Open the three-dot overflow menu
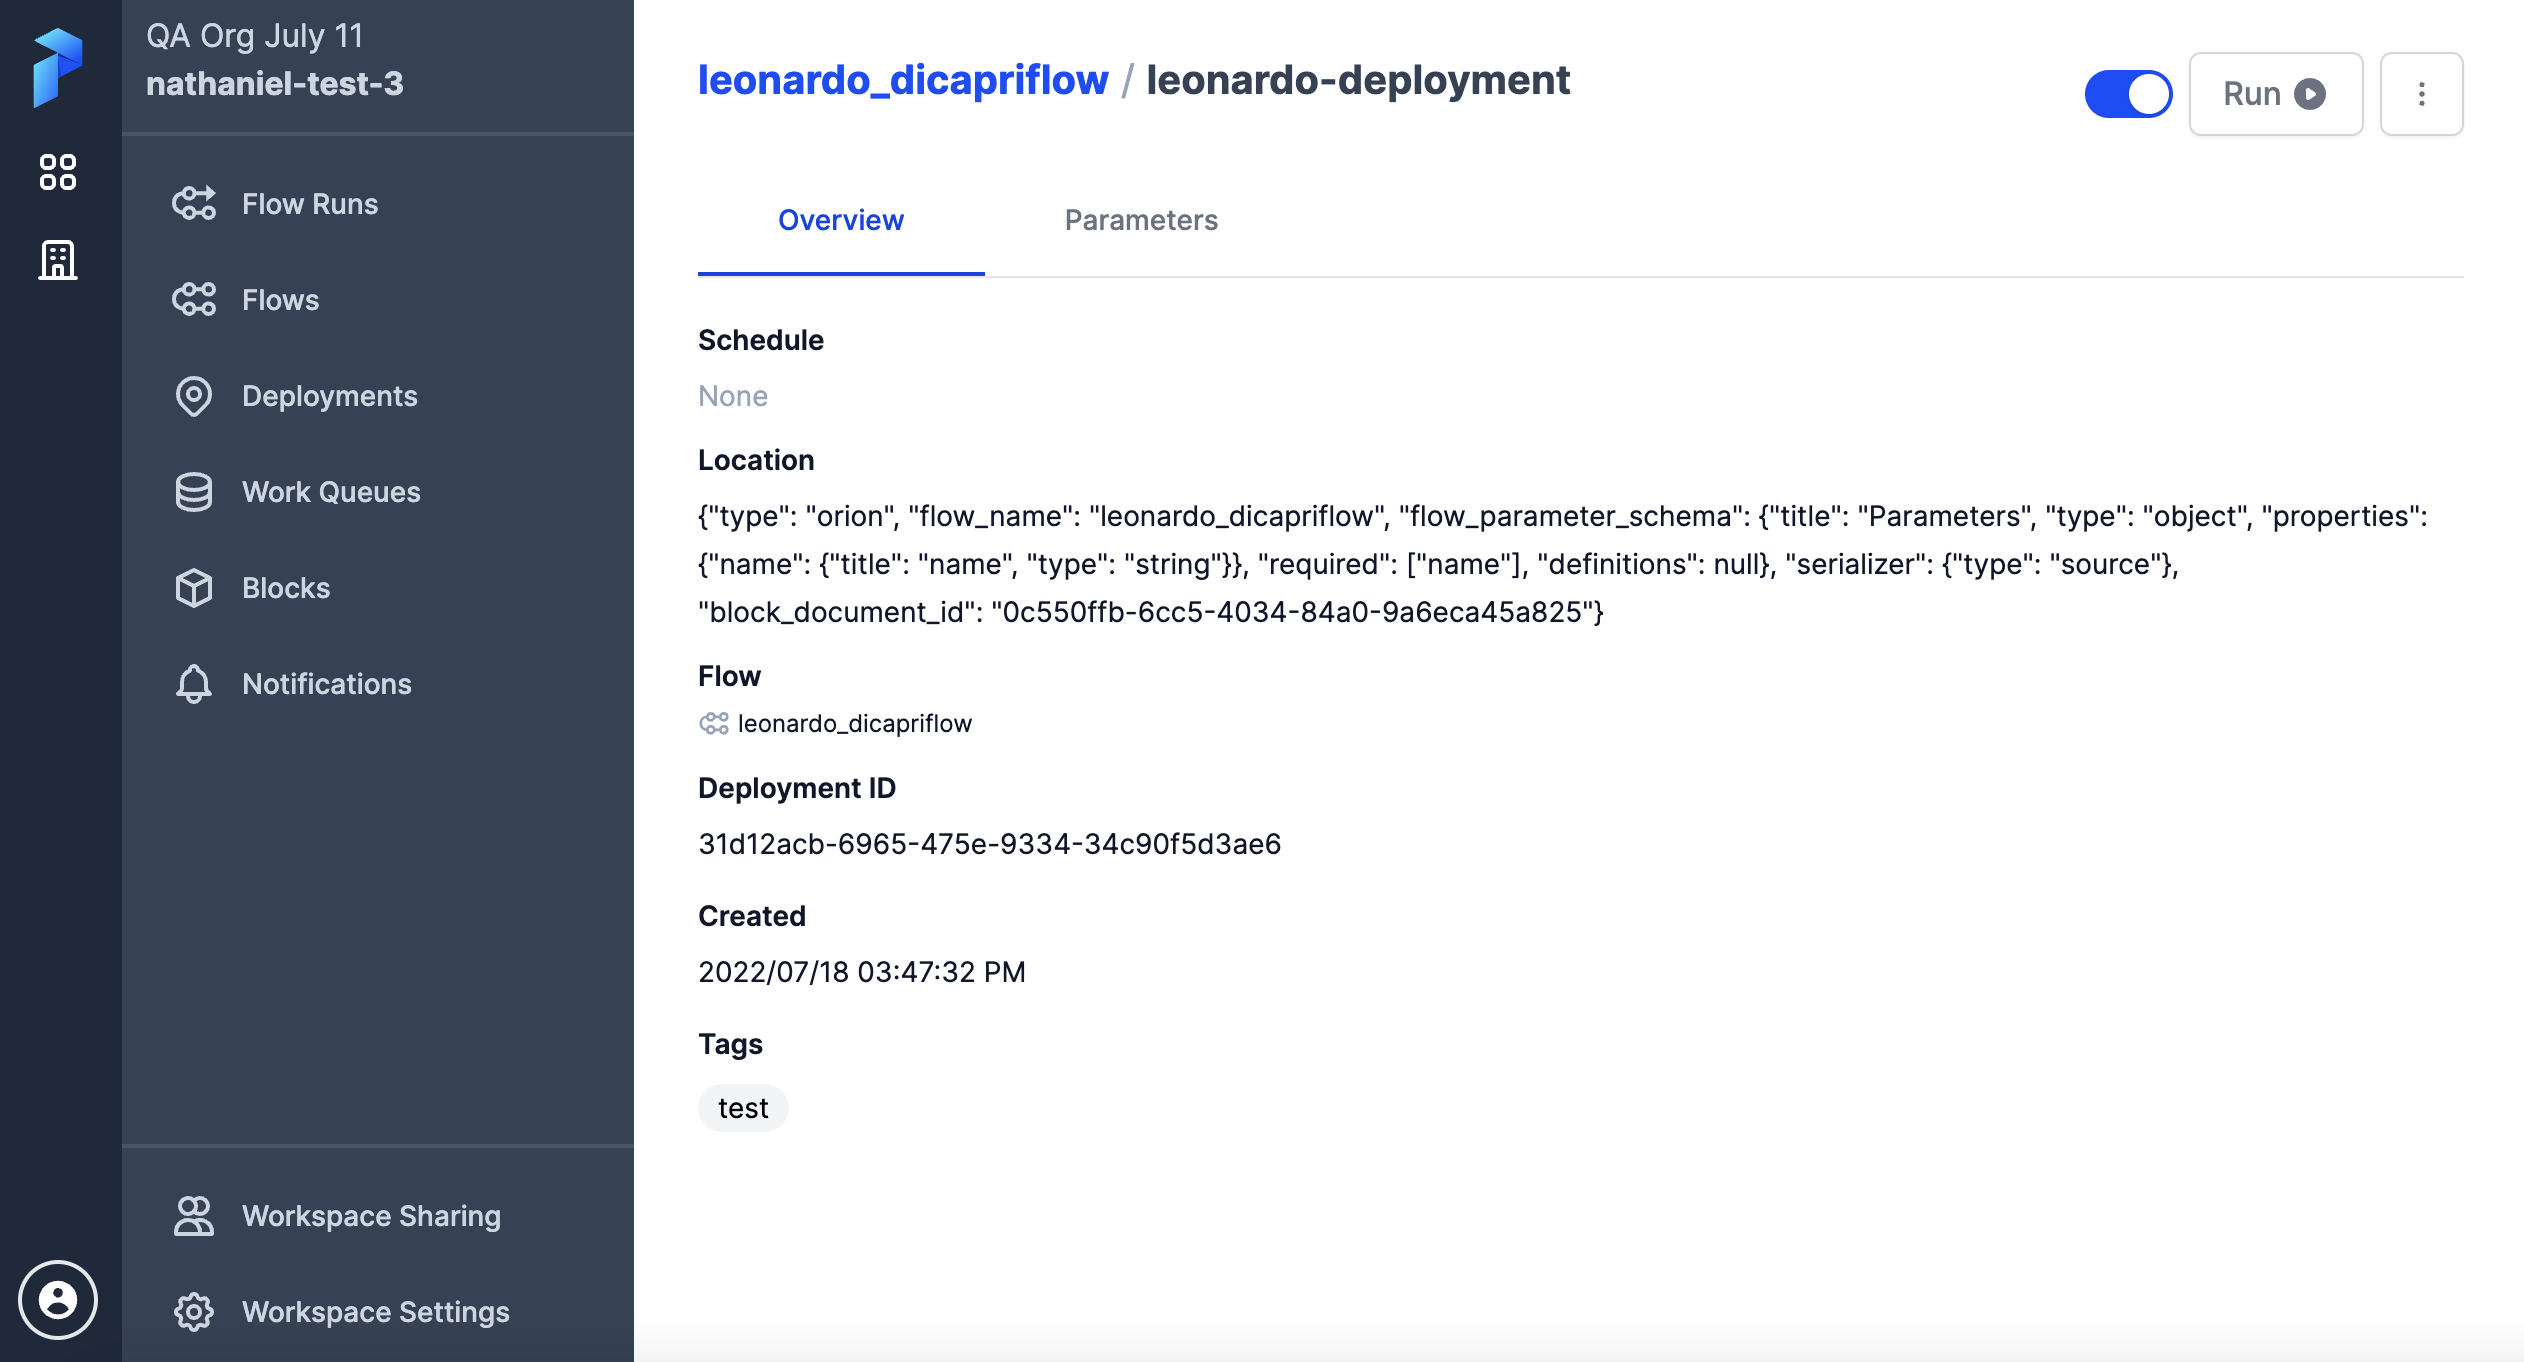The height and width of the screenshot is (1362, 2524). (2421, 93)
